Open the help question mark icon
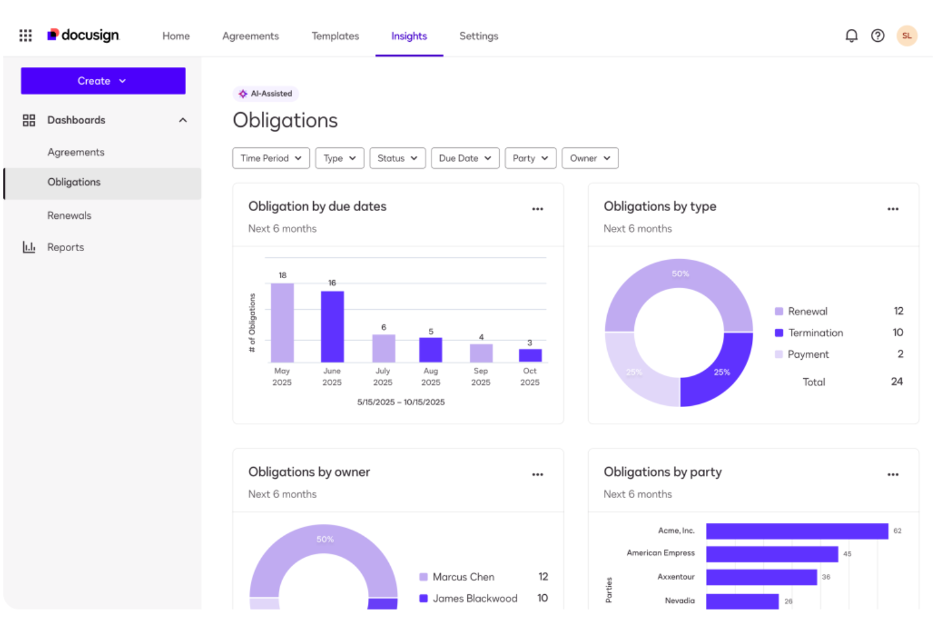The image size is (936, 624). pyautogui.click(x=878, y=35)
